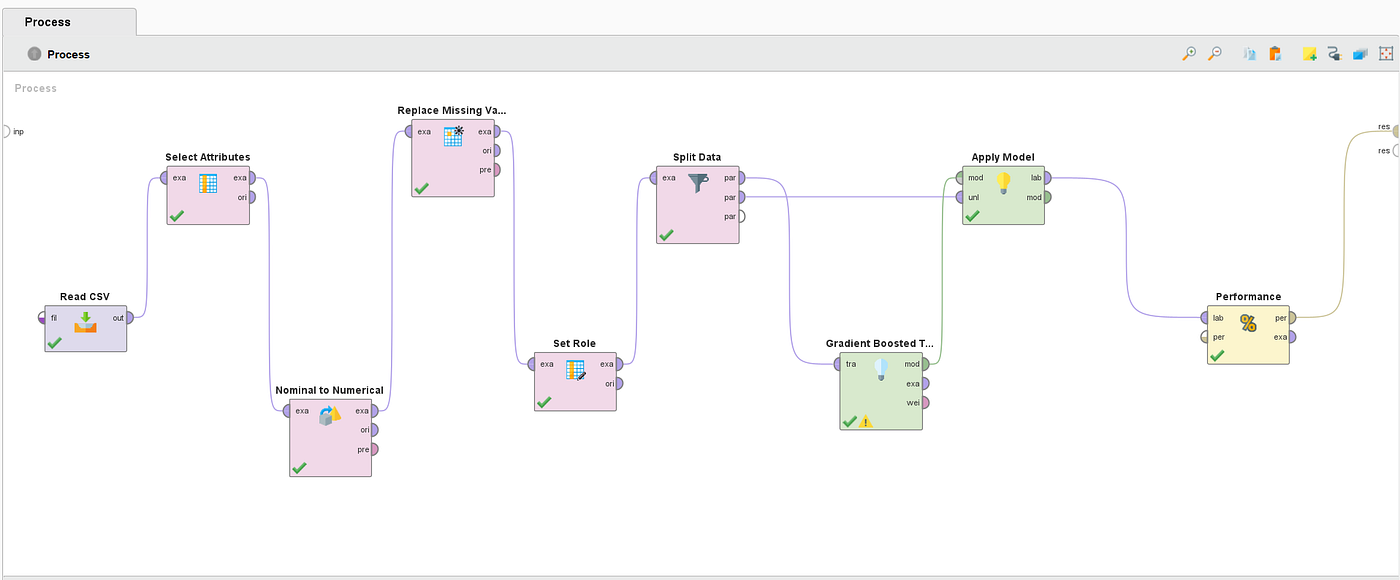The image size is (1400, 580).
Task: Click the green checkmark on Apply Model
Action: point(972,215)
